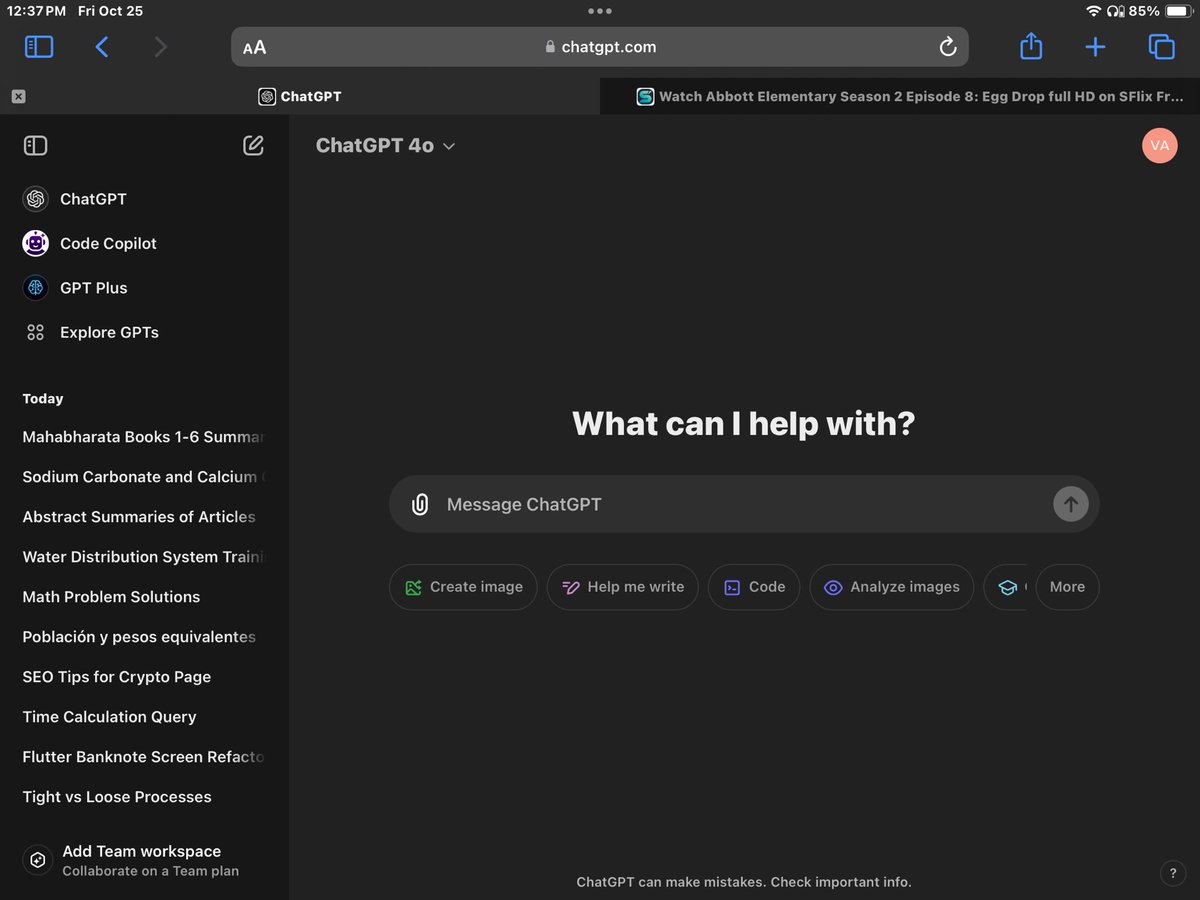Show Safari tab overview
This screenshot has height=900, width=1200.
click(1161, 46)
